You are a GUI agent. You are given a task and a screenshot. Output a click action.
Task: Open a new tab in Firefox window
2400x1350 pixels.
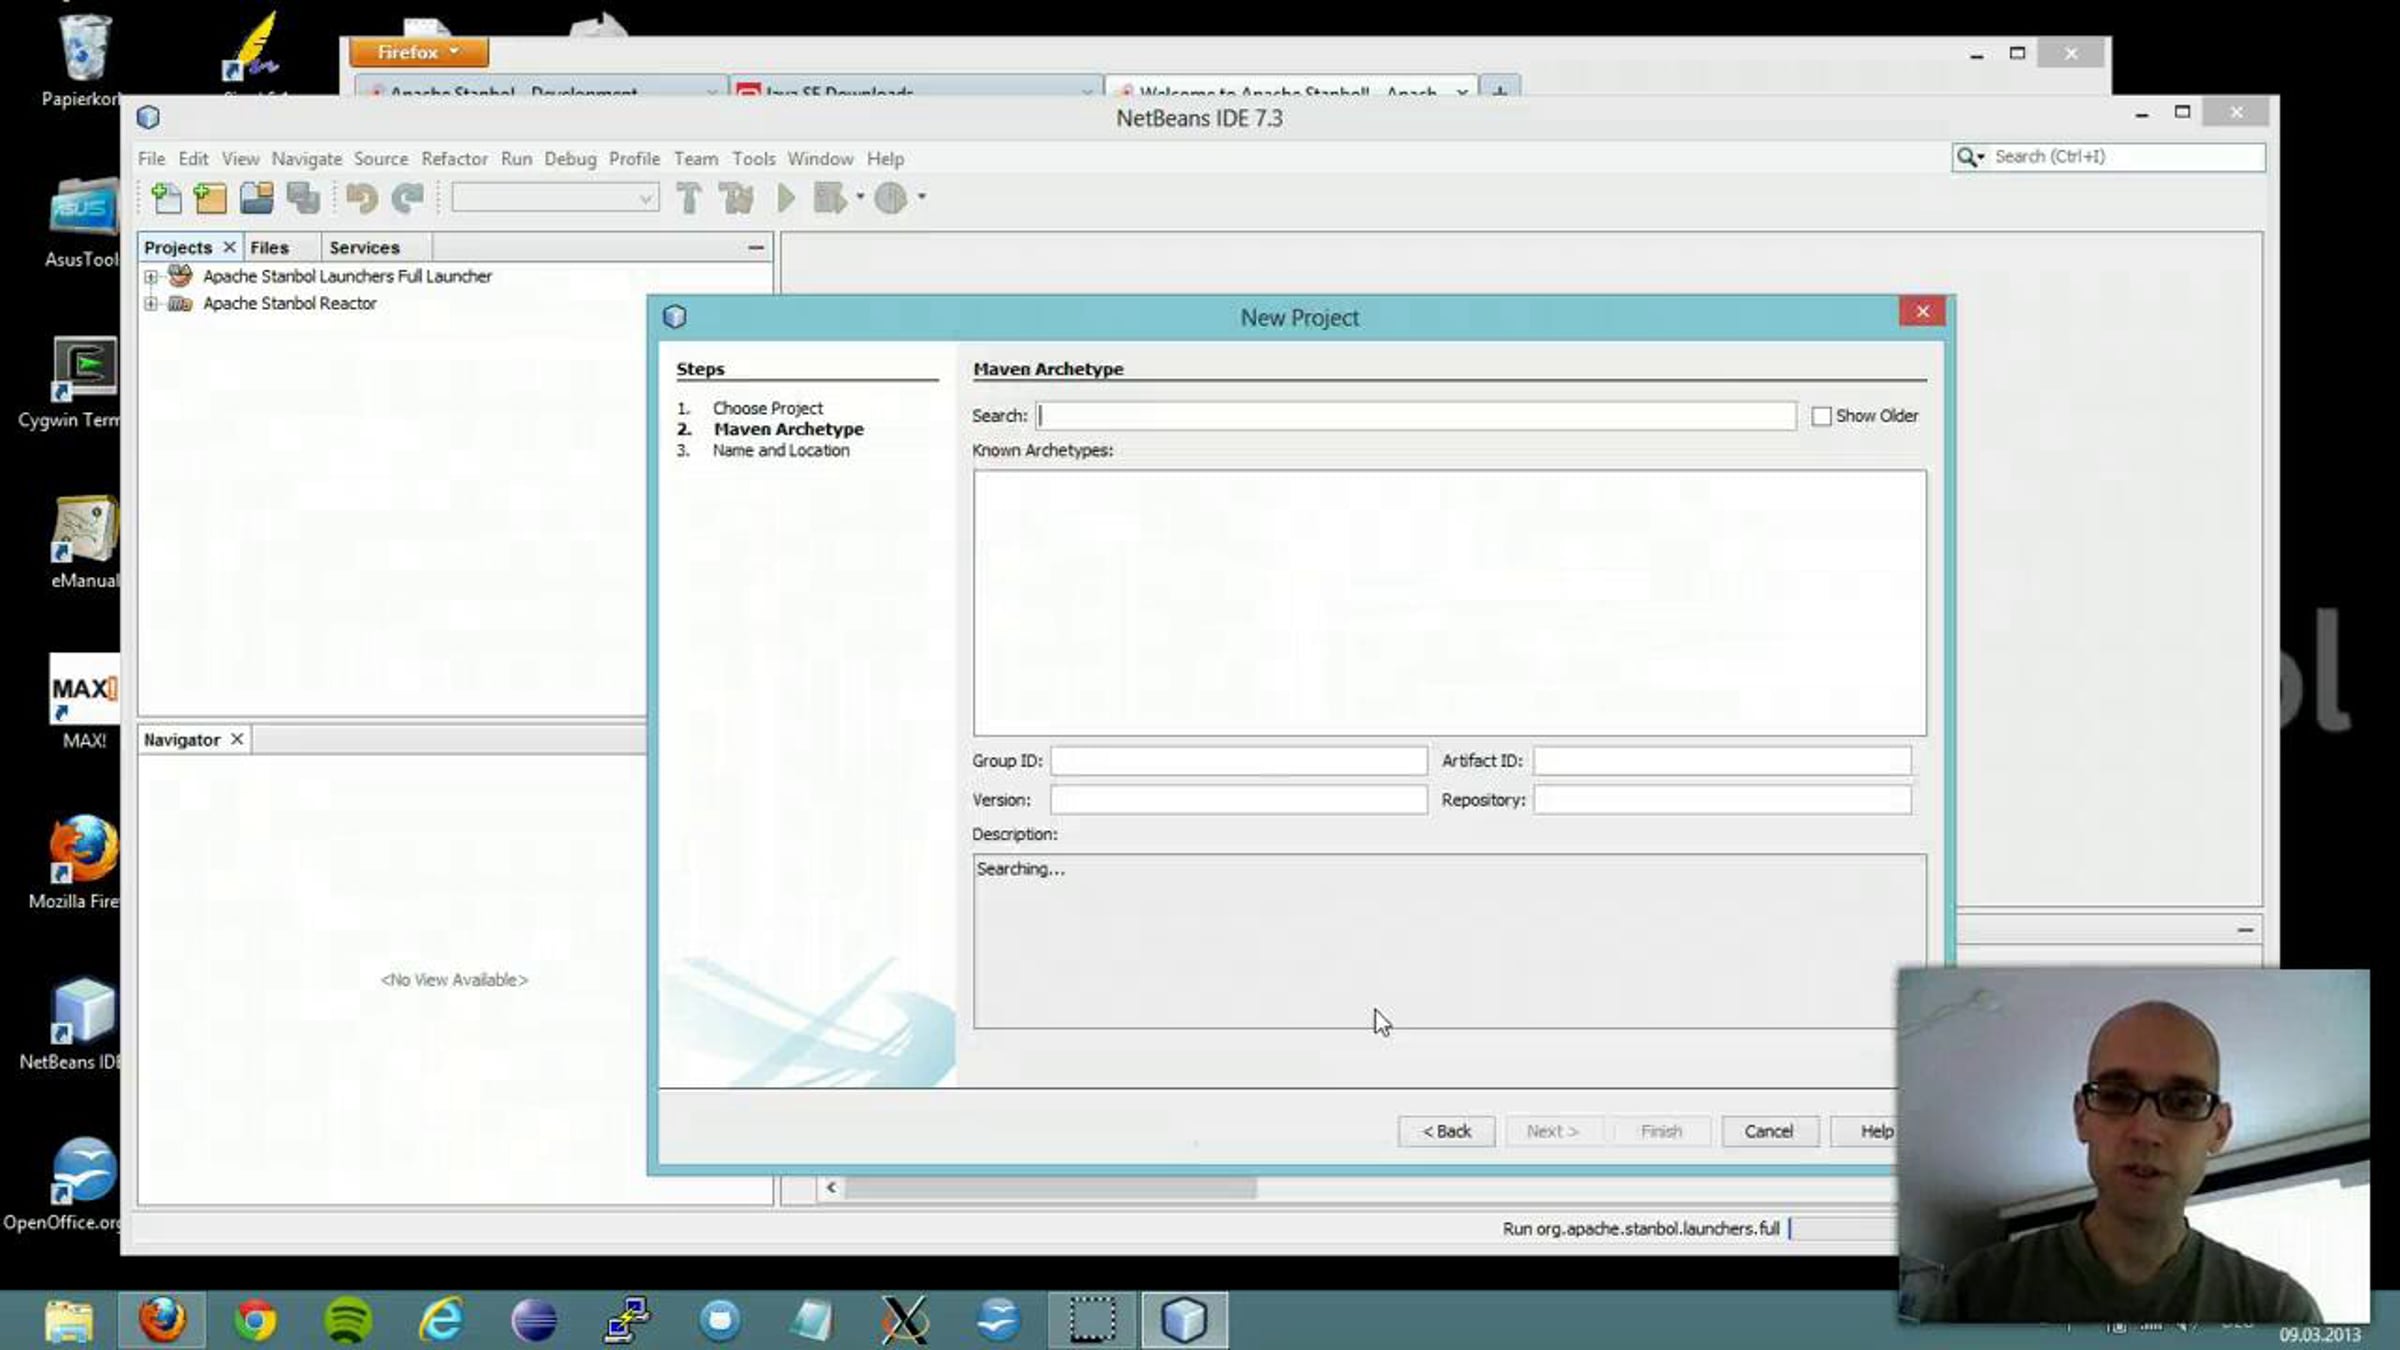[1499, 92]
